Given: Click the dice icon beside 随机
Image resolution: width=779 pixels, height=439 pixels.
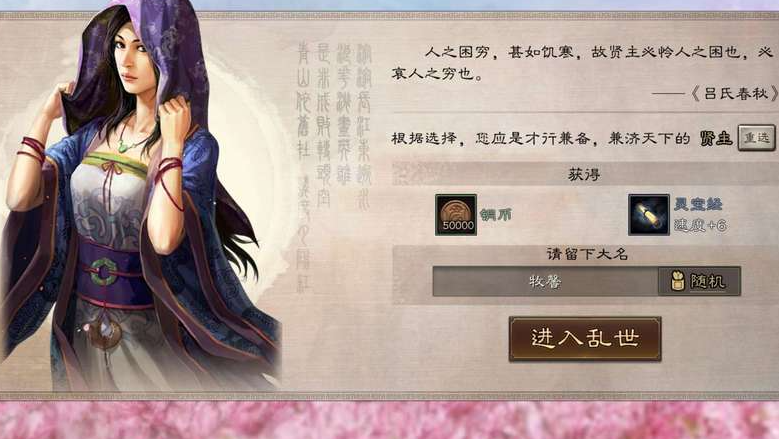Looking at the screenshot, I should [x=677, y=281].
